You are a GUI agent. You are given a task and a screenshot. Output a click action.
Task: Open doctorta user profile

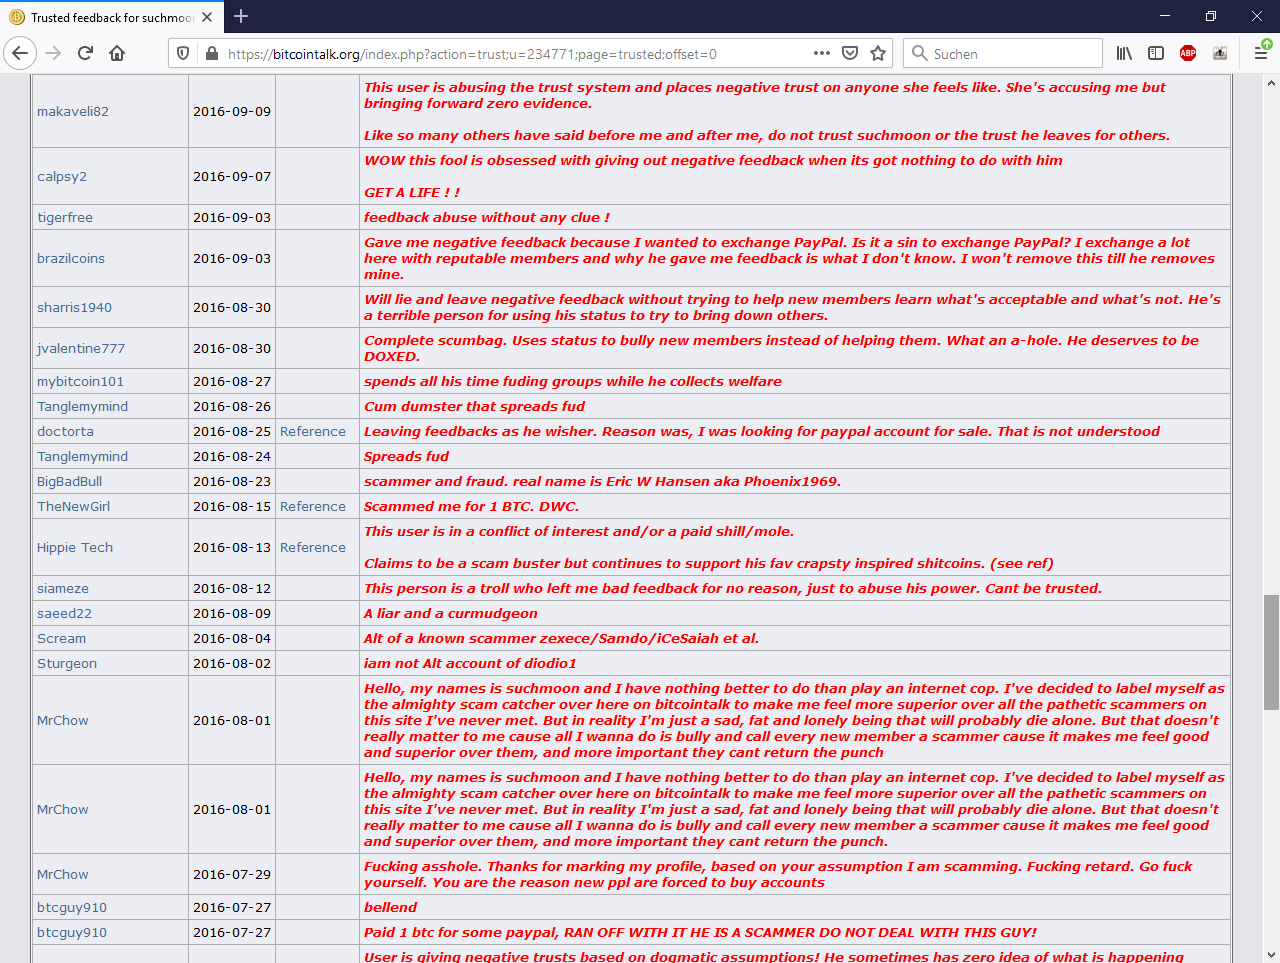(65, 431)
